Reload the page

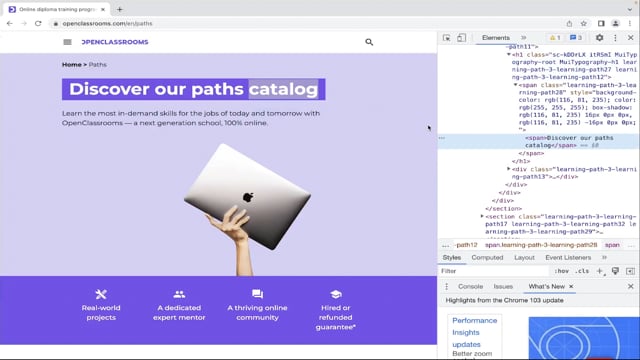pyautogui.click(x=38, y=24)
